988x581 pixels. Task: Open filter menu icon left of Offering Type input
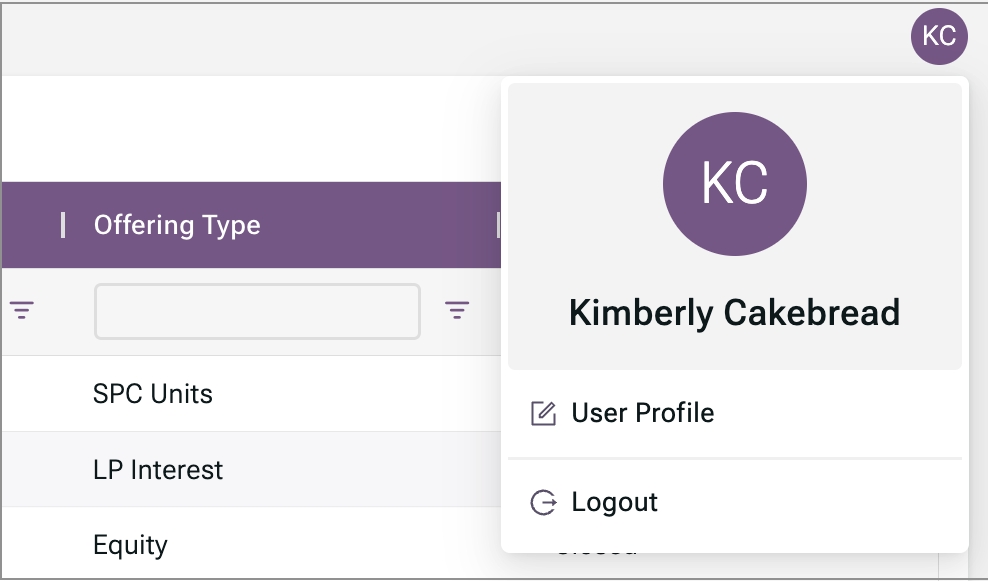pos(22,311)
